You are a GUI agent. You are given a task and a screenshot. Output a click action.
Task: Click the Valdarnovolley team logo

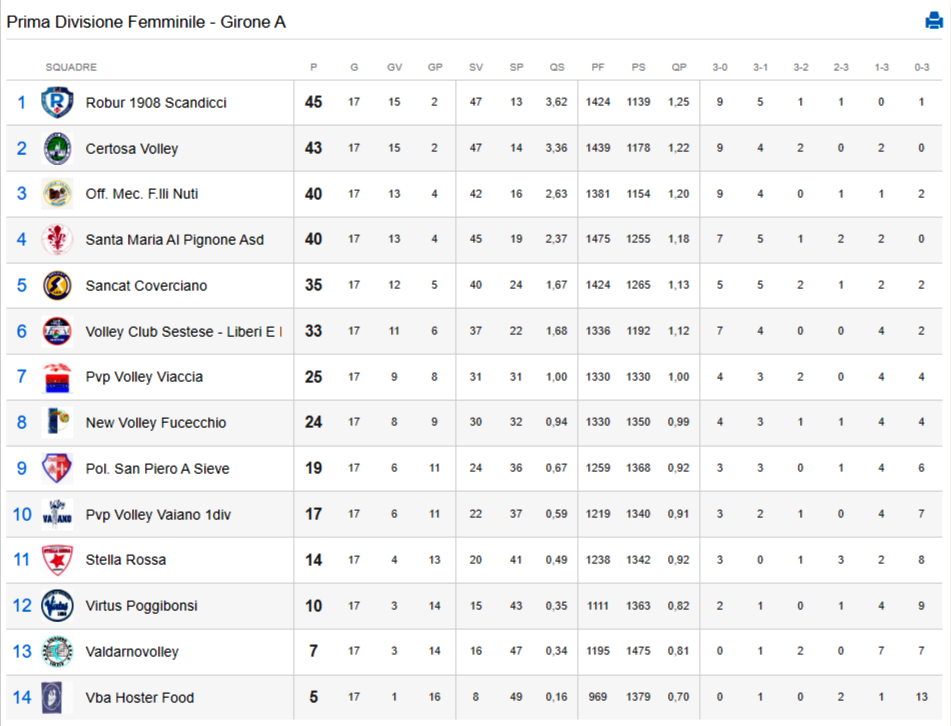57,651
